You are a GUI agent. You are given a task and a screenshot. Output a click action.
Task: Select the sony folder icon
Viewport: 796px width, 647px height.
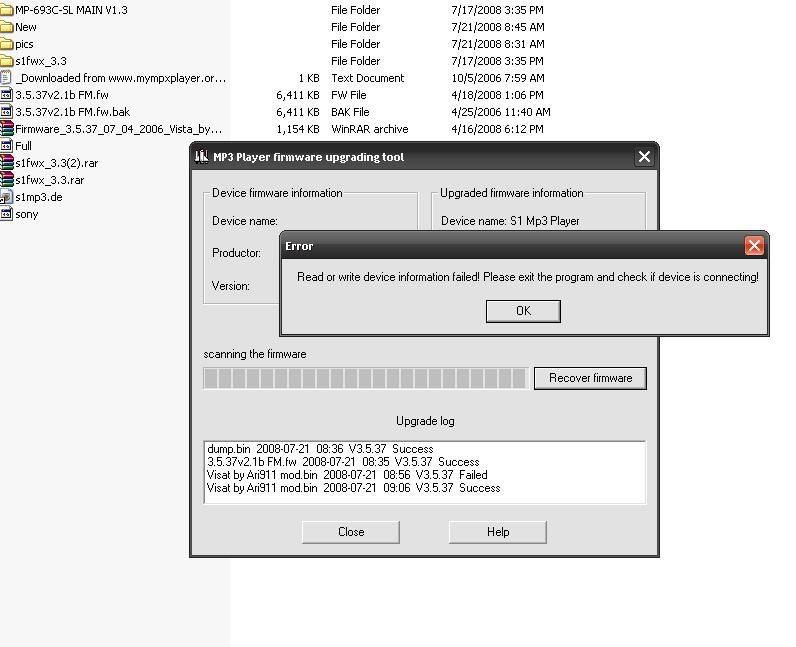(7, 214)
